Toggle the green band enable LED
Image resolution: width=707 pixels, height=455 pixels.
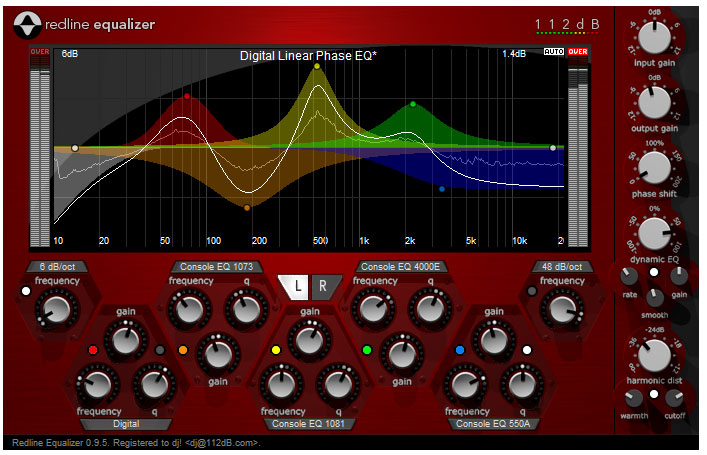click(x=367, y=350)
